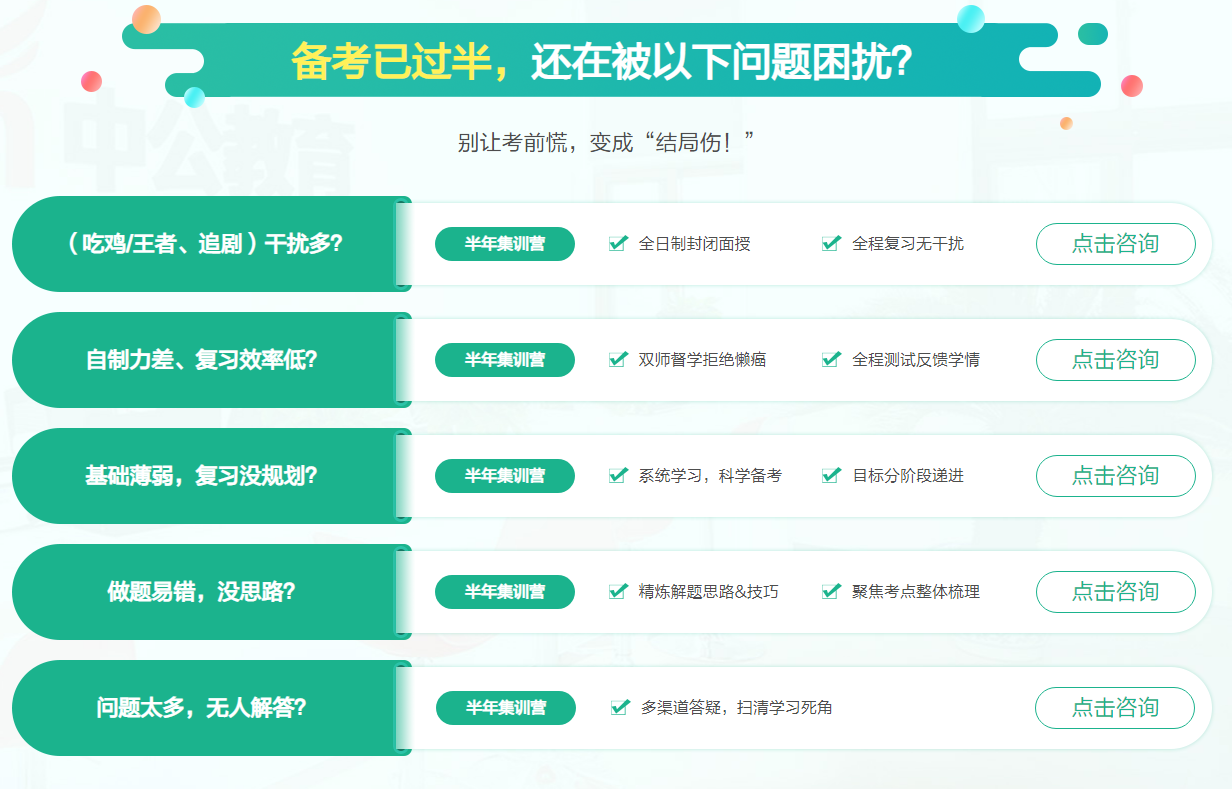Click the checkmark beside 全日制封闭面授
Viewport: 1232px width, 789px height.
point(617,243)
